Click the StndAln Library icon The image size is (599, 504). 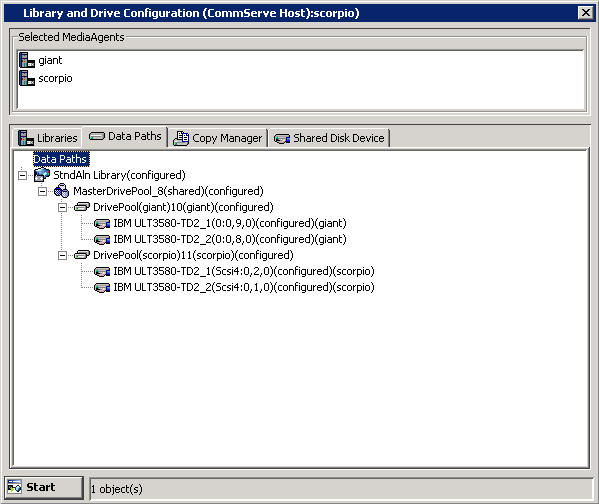point(42,175)
